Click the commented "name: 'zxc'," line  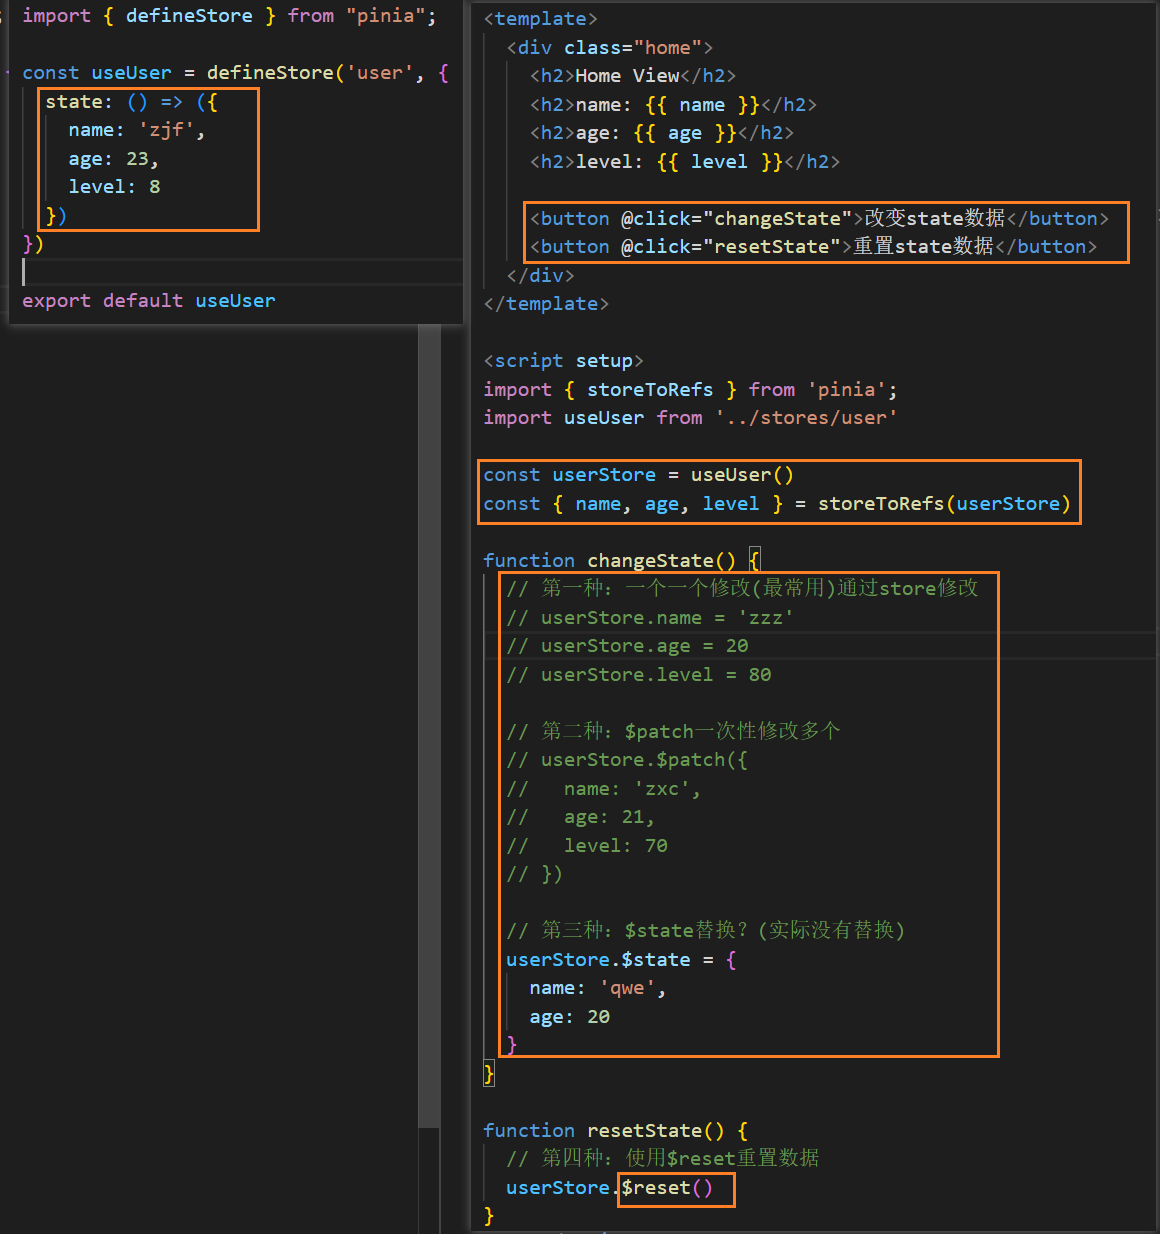click(604, 789)
